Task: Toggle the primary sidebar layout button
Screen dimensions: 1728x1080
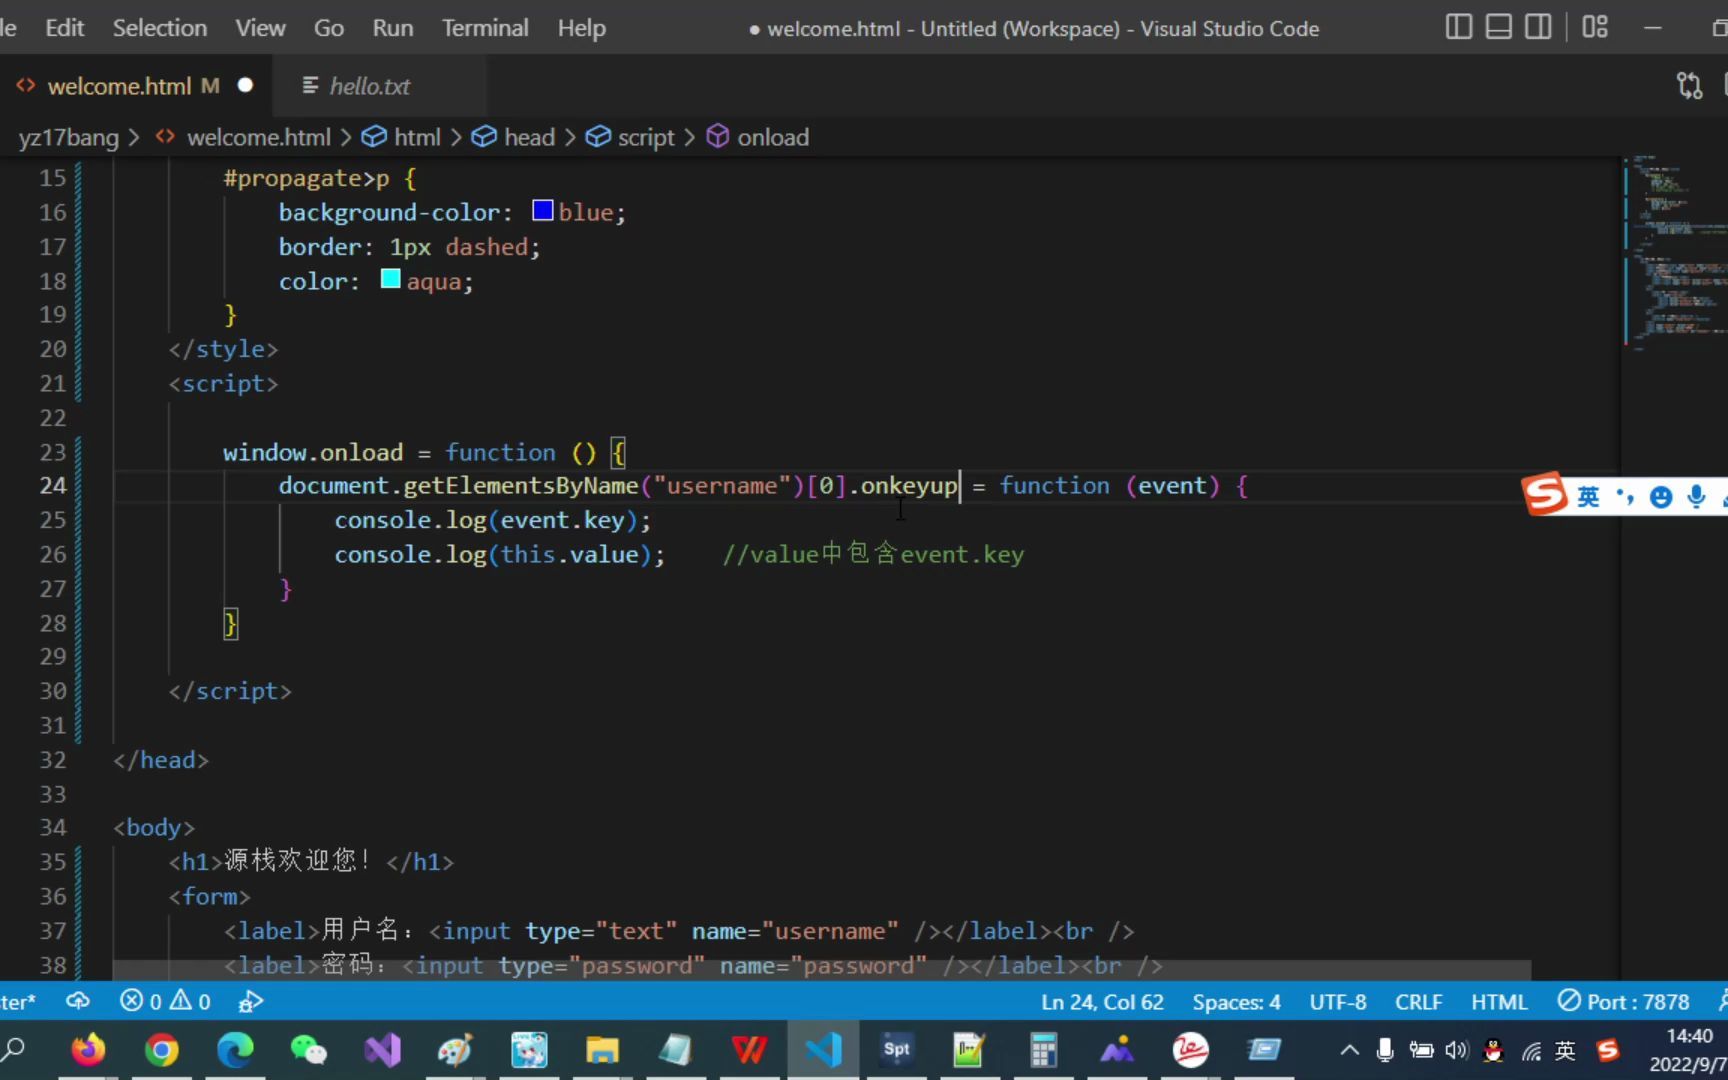Action: (1458, 27)
